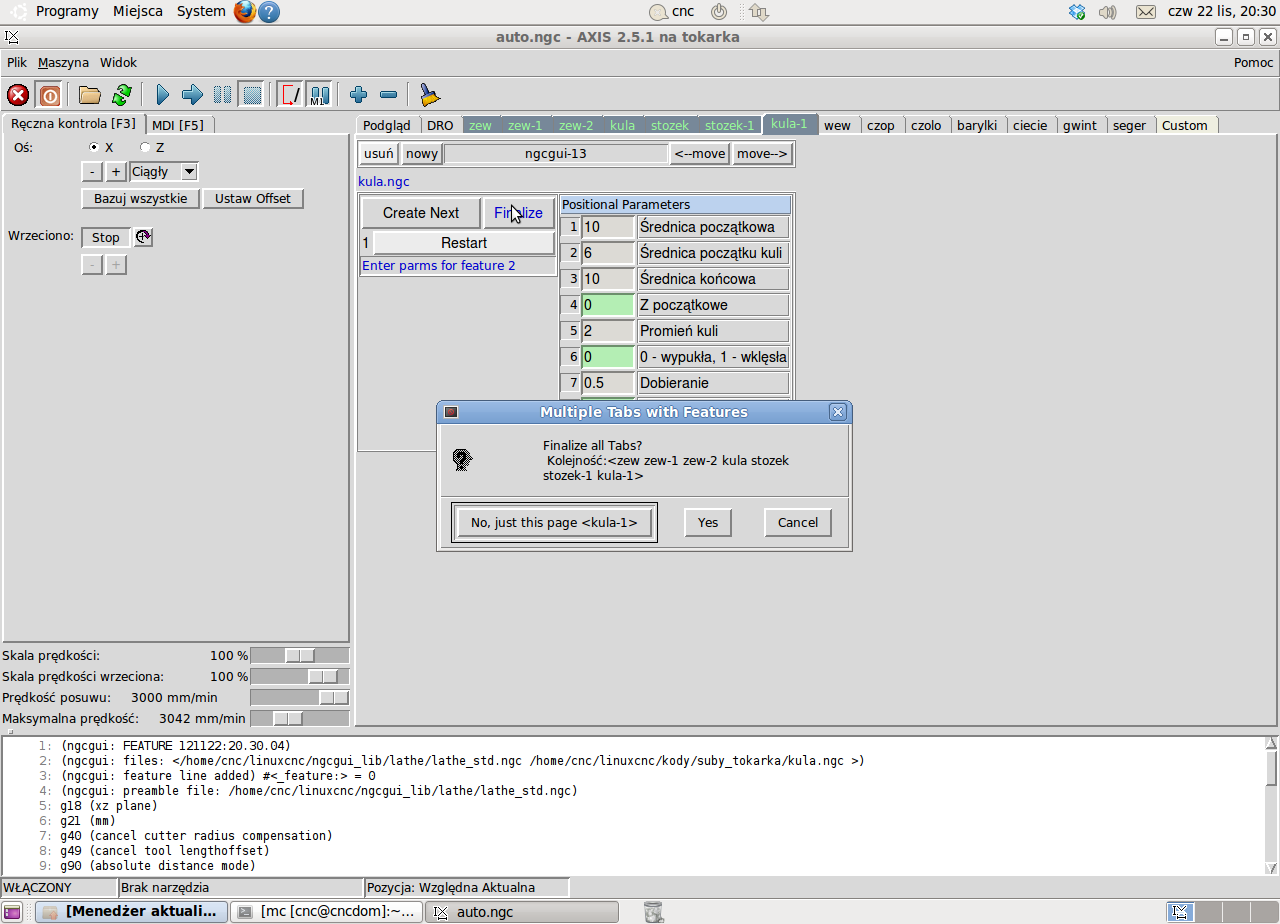
Task: Clear live plot with the broom icon
Action: [429, 95]
